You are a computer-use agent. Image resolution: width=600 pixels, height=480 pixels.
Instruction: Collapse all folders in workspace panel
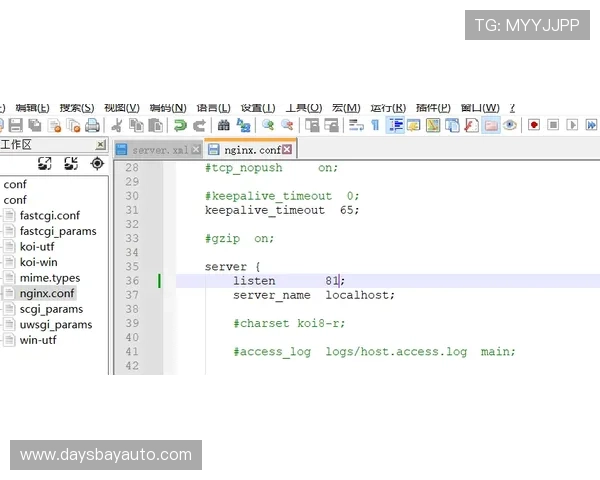pos(71,163)
